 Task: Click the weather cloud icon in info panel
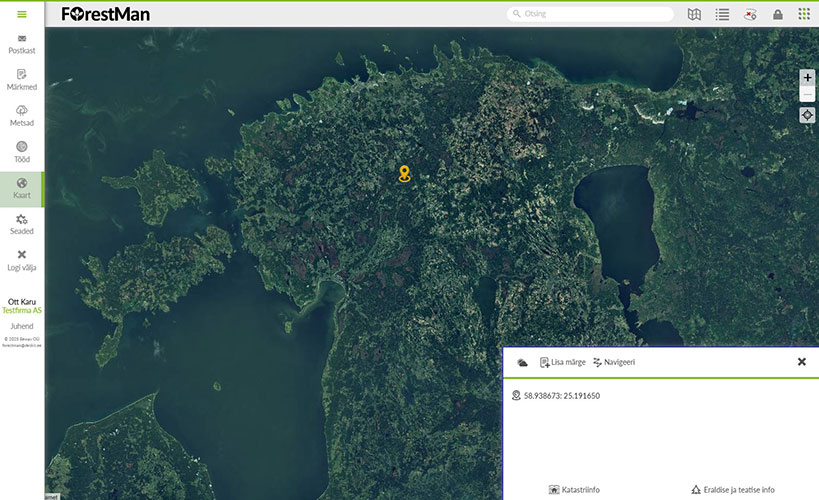click(x=522, y=362)
